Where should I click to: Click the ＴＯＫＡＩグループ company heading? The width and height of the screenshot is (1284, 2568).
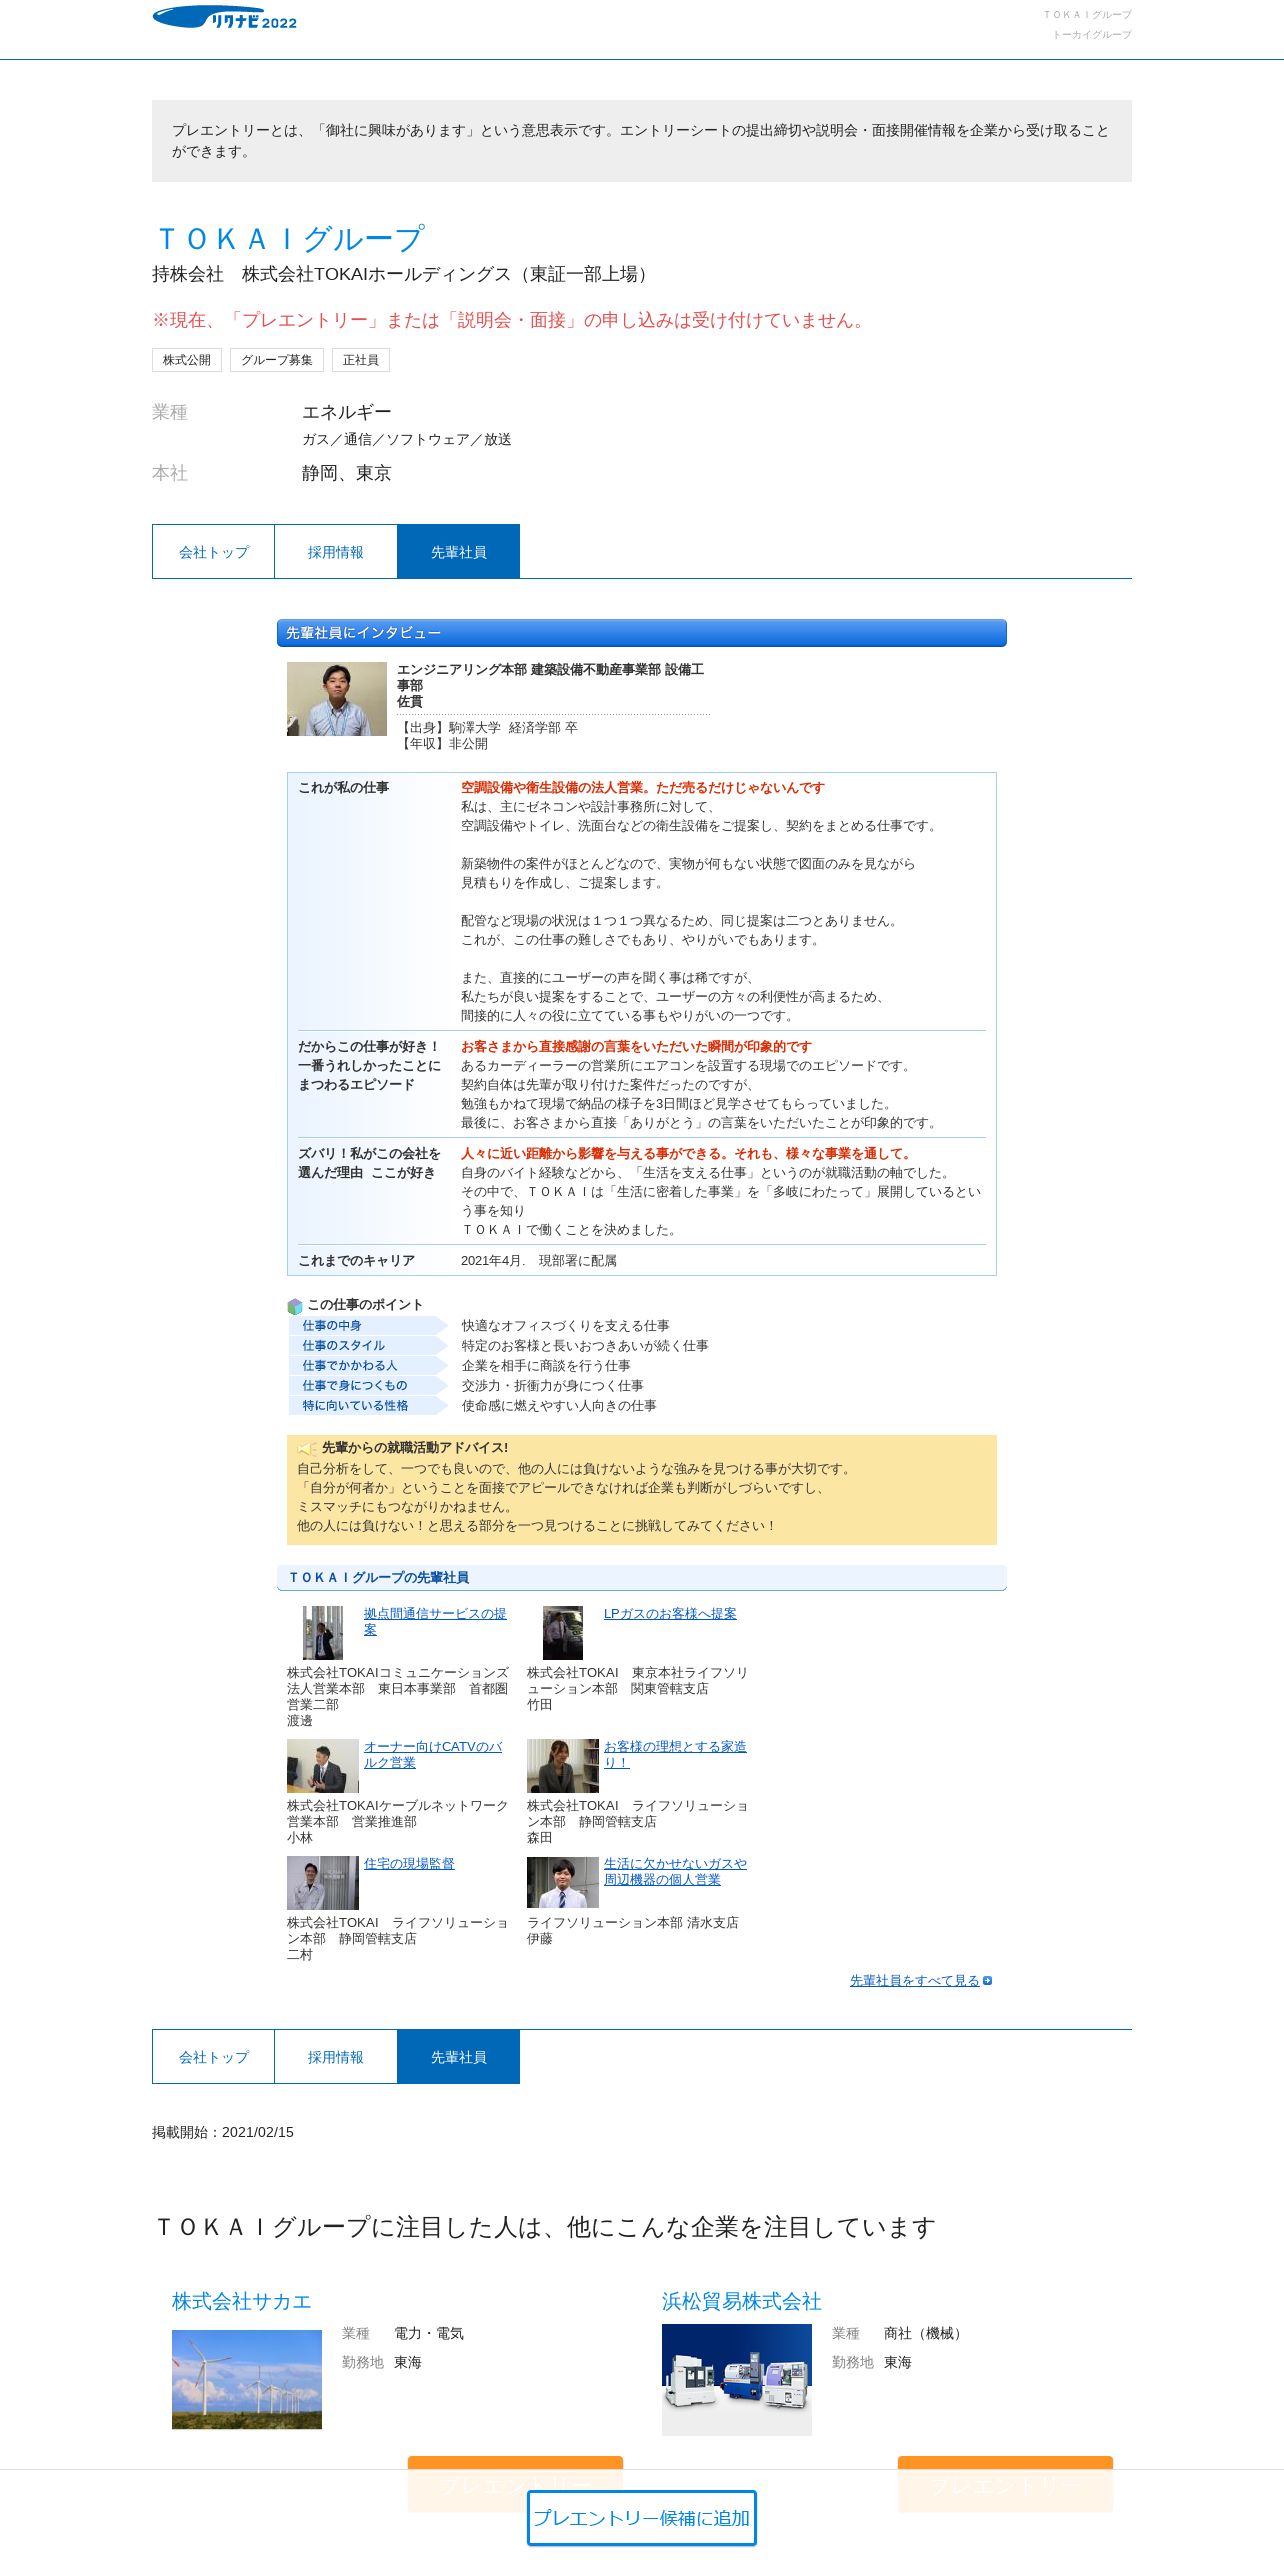point(290,239)
